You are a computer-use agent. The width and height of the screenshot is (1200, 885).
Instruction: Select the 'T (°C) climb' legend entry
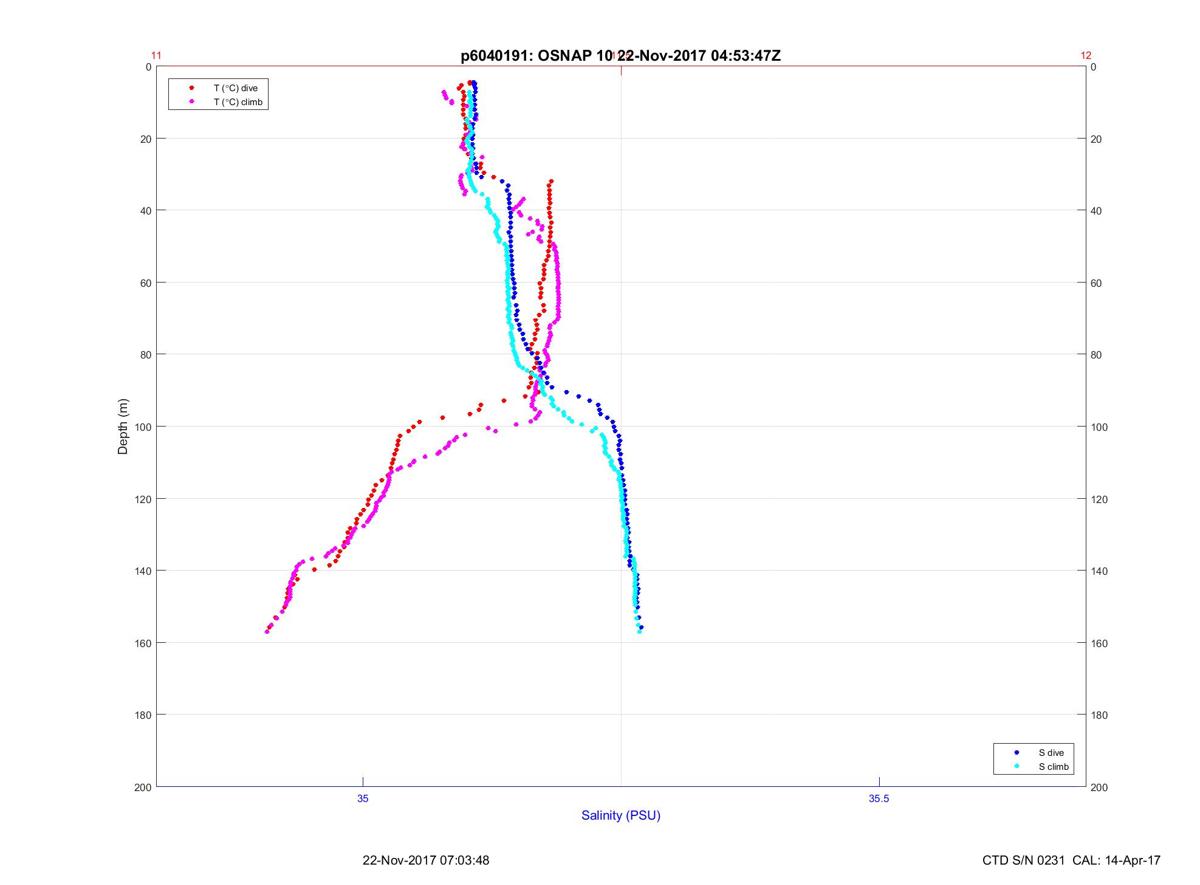point(239,102)
